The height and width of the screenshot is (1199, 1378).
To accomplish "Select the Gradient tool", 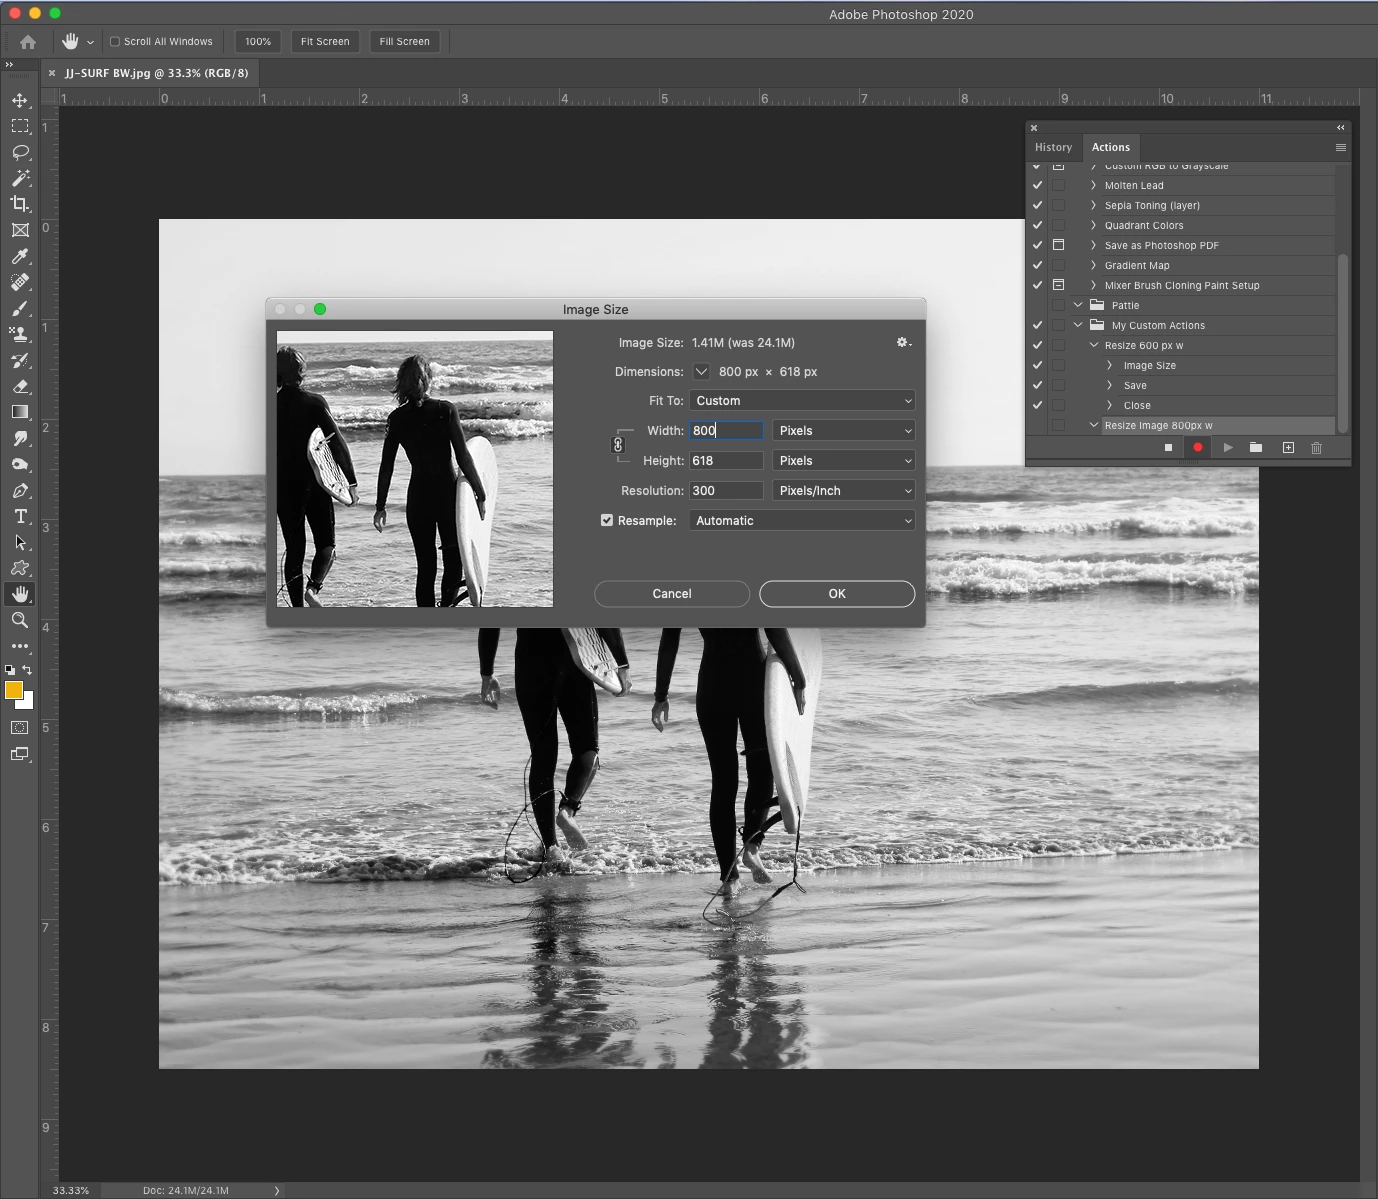I will (x=20, y=412).
